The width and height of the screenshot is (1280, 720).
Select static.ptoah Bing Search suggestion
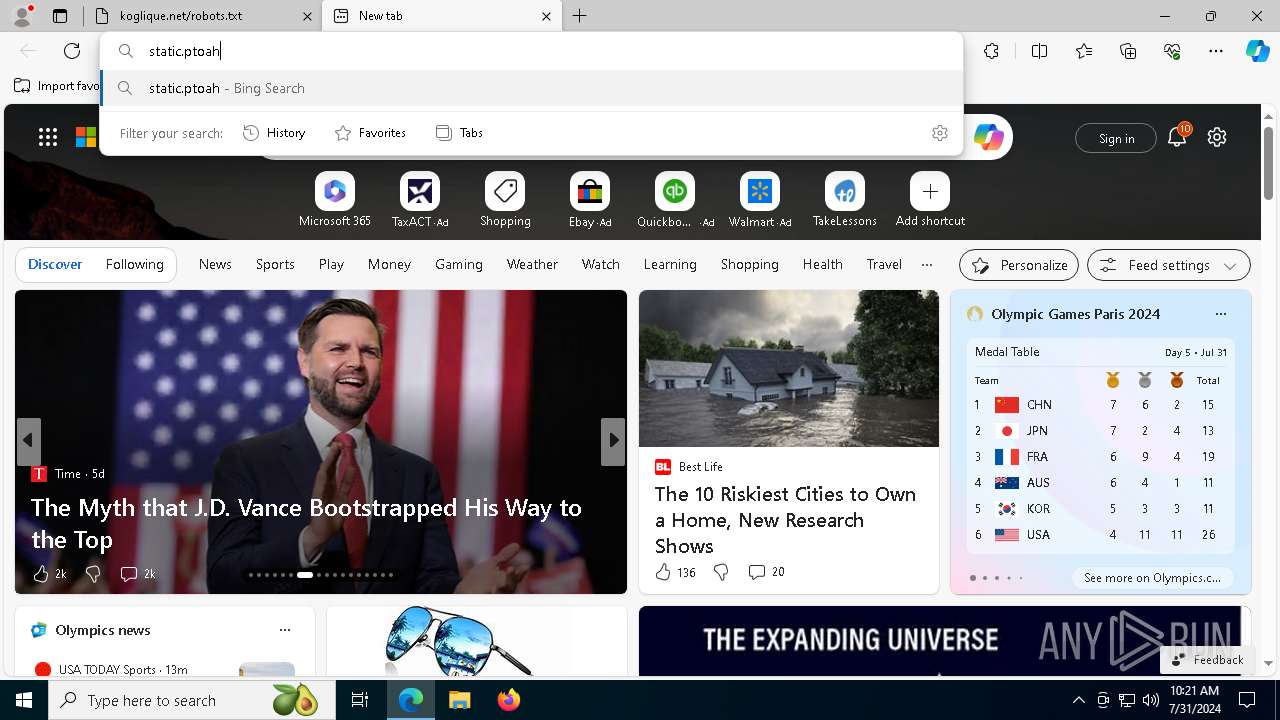click(532, 88)
